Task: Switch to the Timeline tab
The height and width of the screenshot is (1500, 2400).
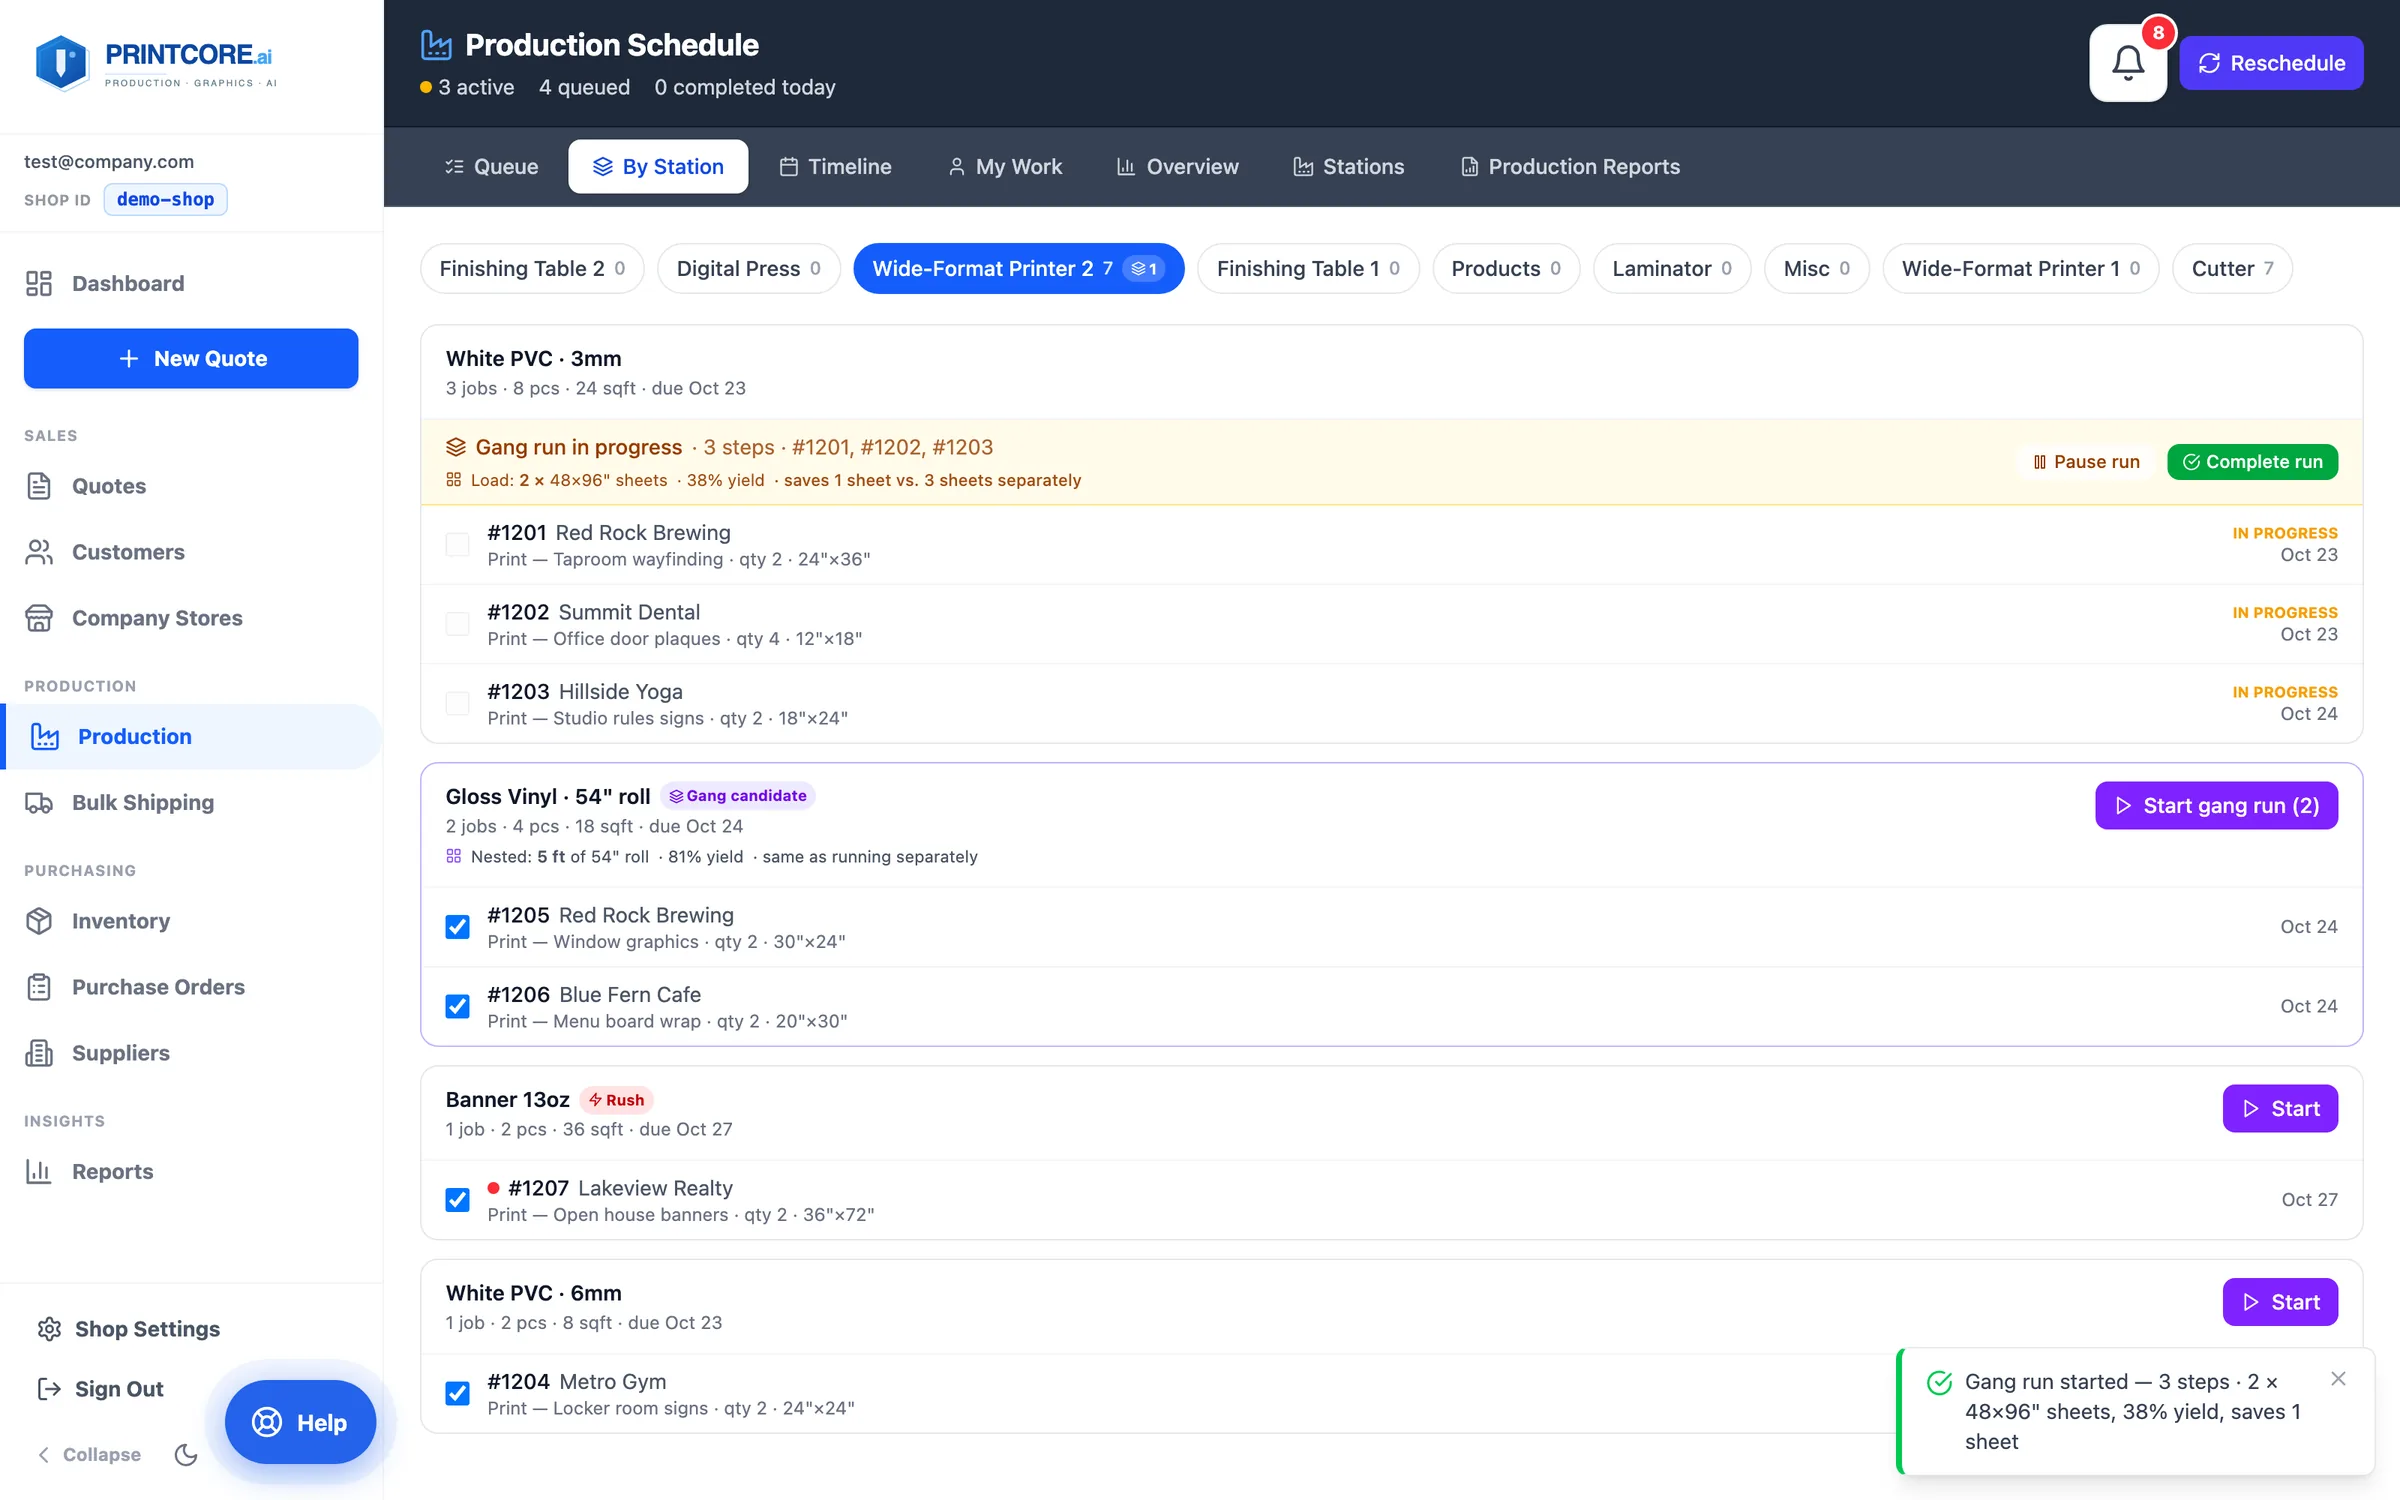Action: (x=835, y=166)
